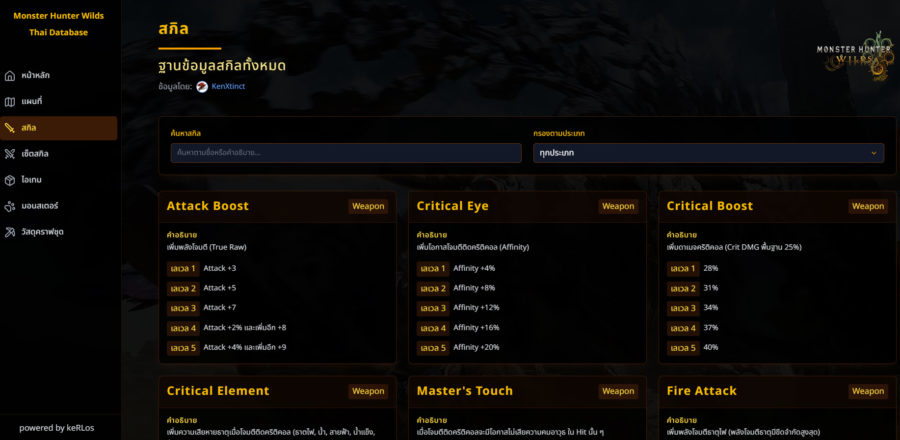Open the แผนที่ menu item
The width and height of the screenshot is (900, 440).
point(59,102)
